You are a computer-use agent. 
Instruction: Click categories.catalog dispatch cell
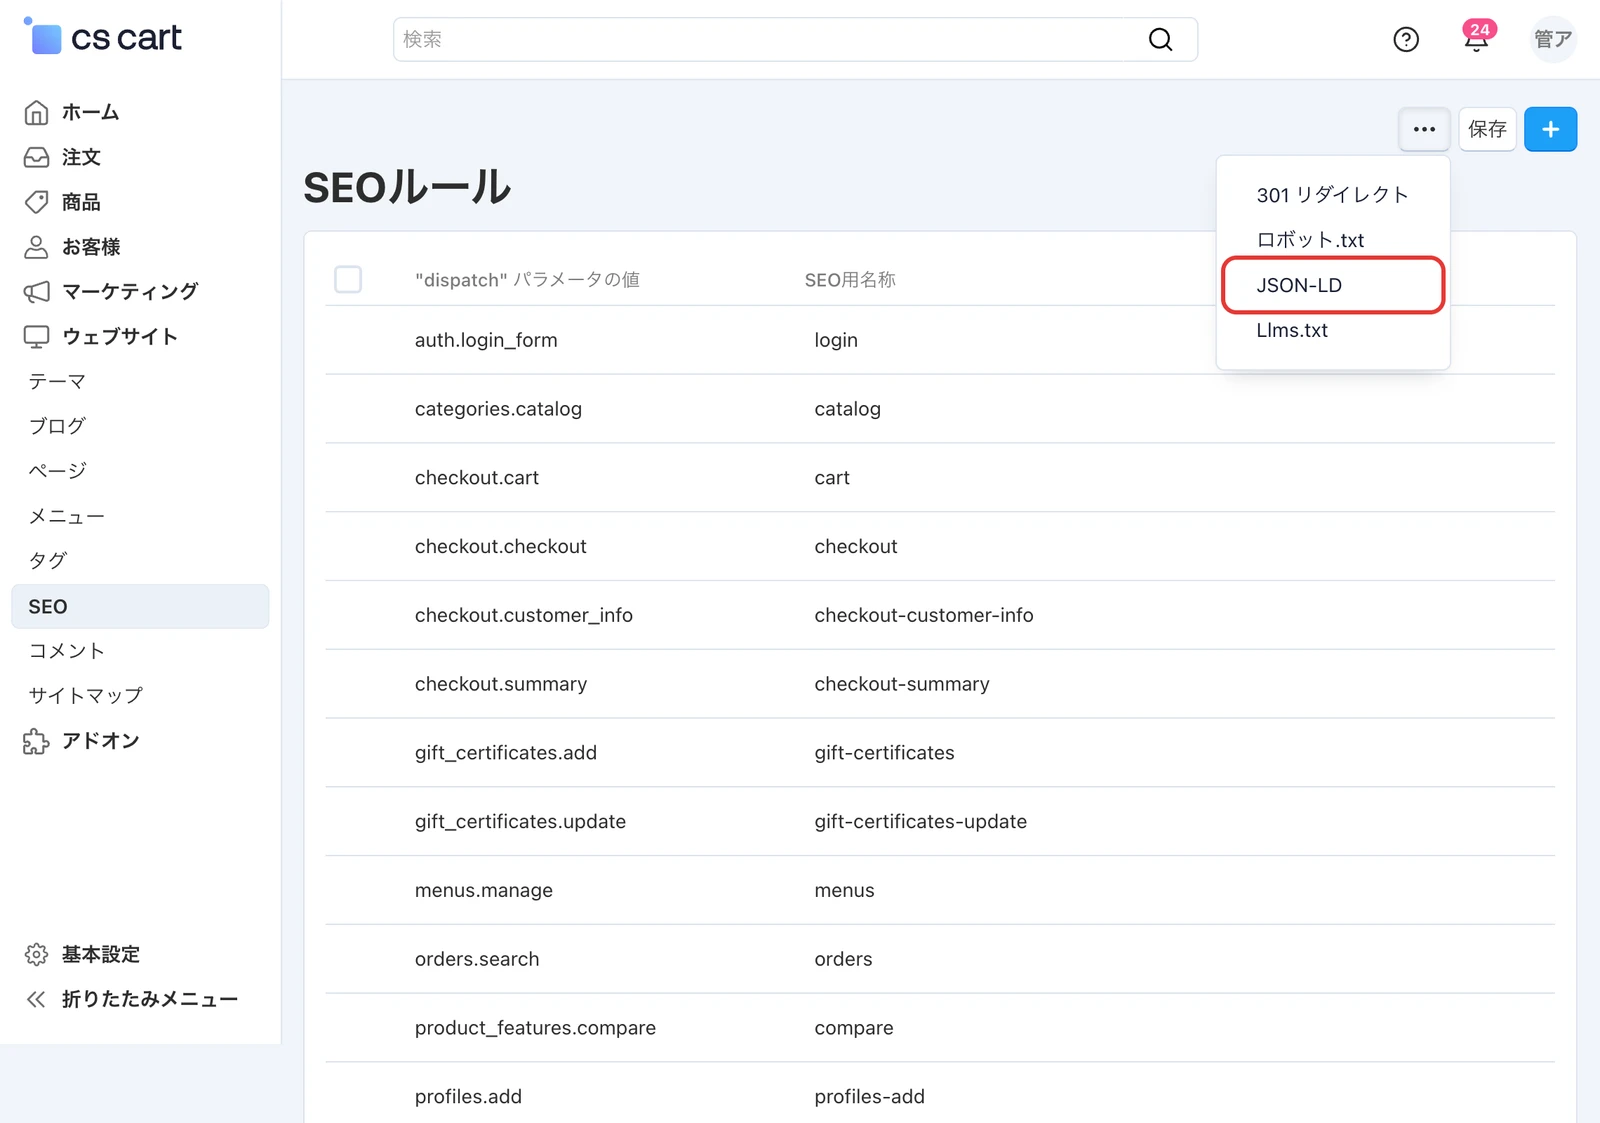click(498, 409)
